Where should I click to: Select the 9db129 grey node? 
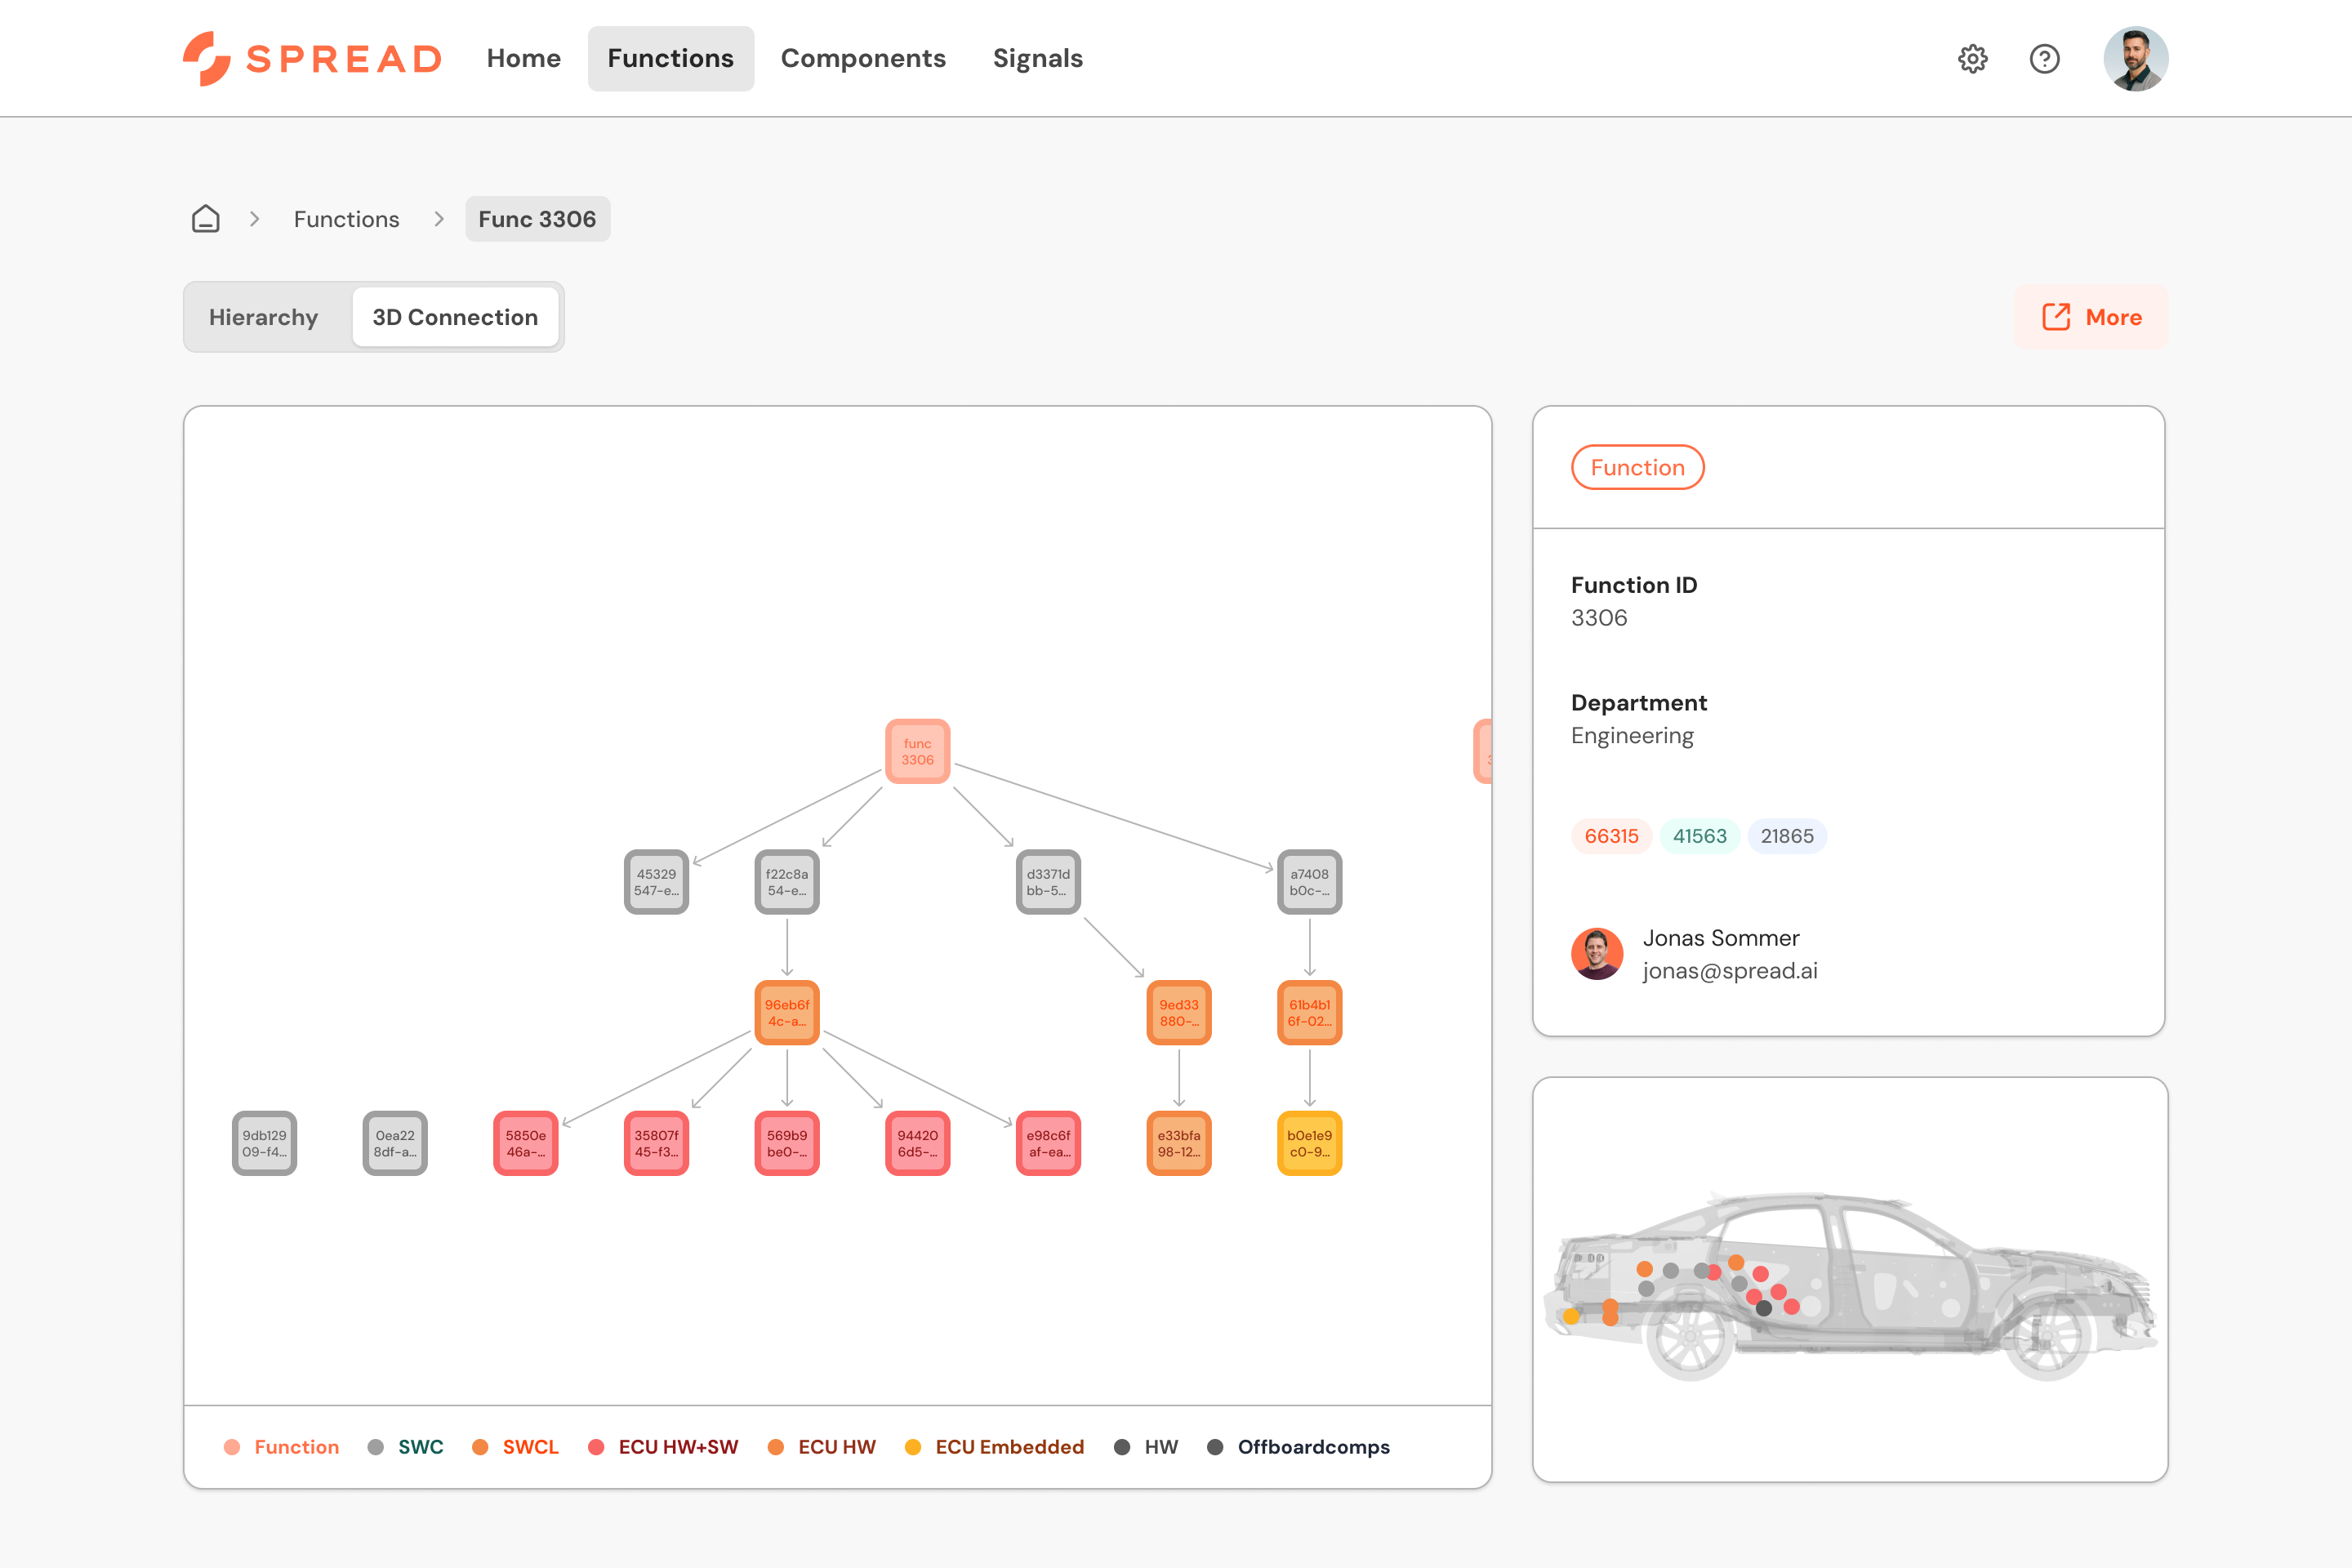264,1143
